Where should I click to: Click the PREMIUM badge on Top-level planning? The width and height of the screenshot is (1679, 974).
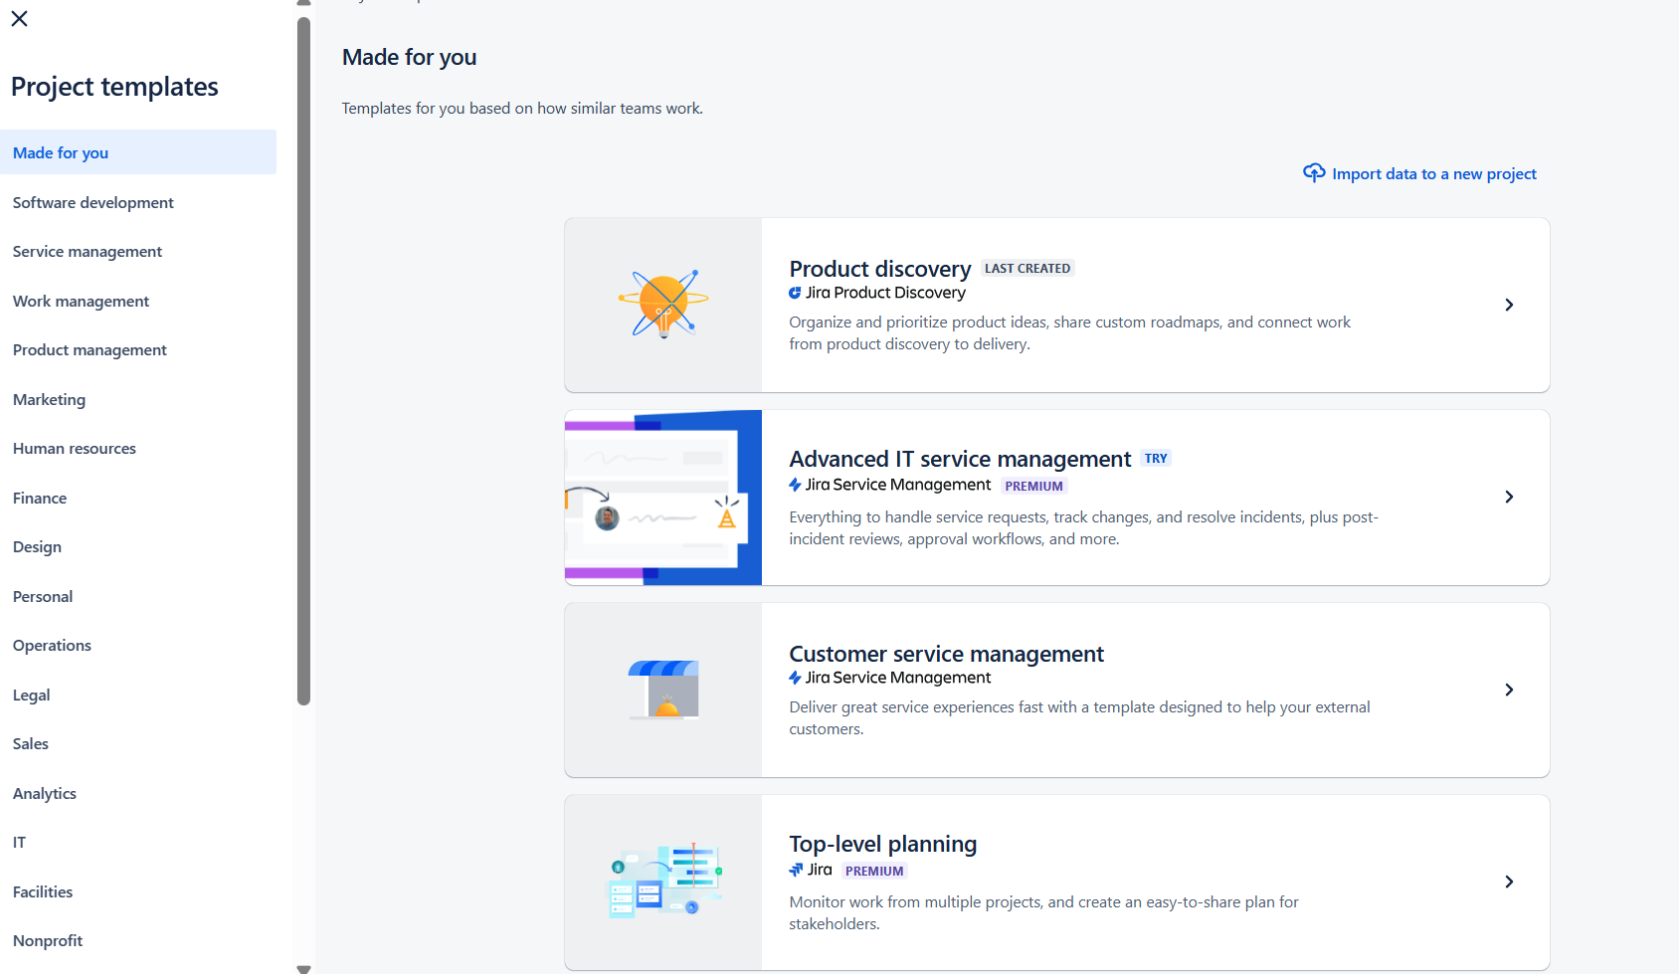874,871
